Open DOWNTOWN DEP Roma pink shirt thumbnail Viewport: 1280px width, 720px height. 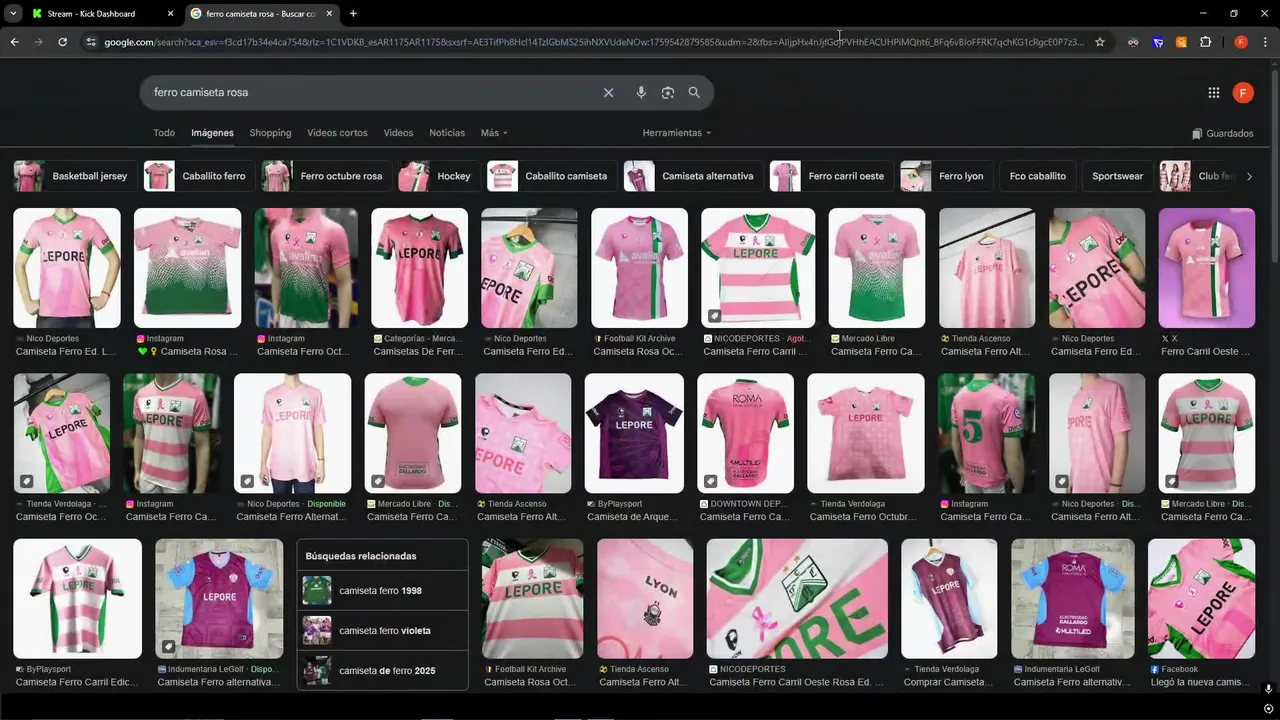pos(745,433)
